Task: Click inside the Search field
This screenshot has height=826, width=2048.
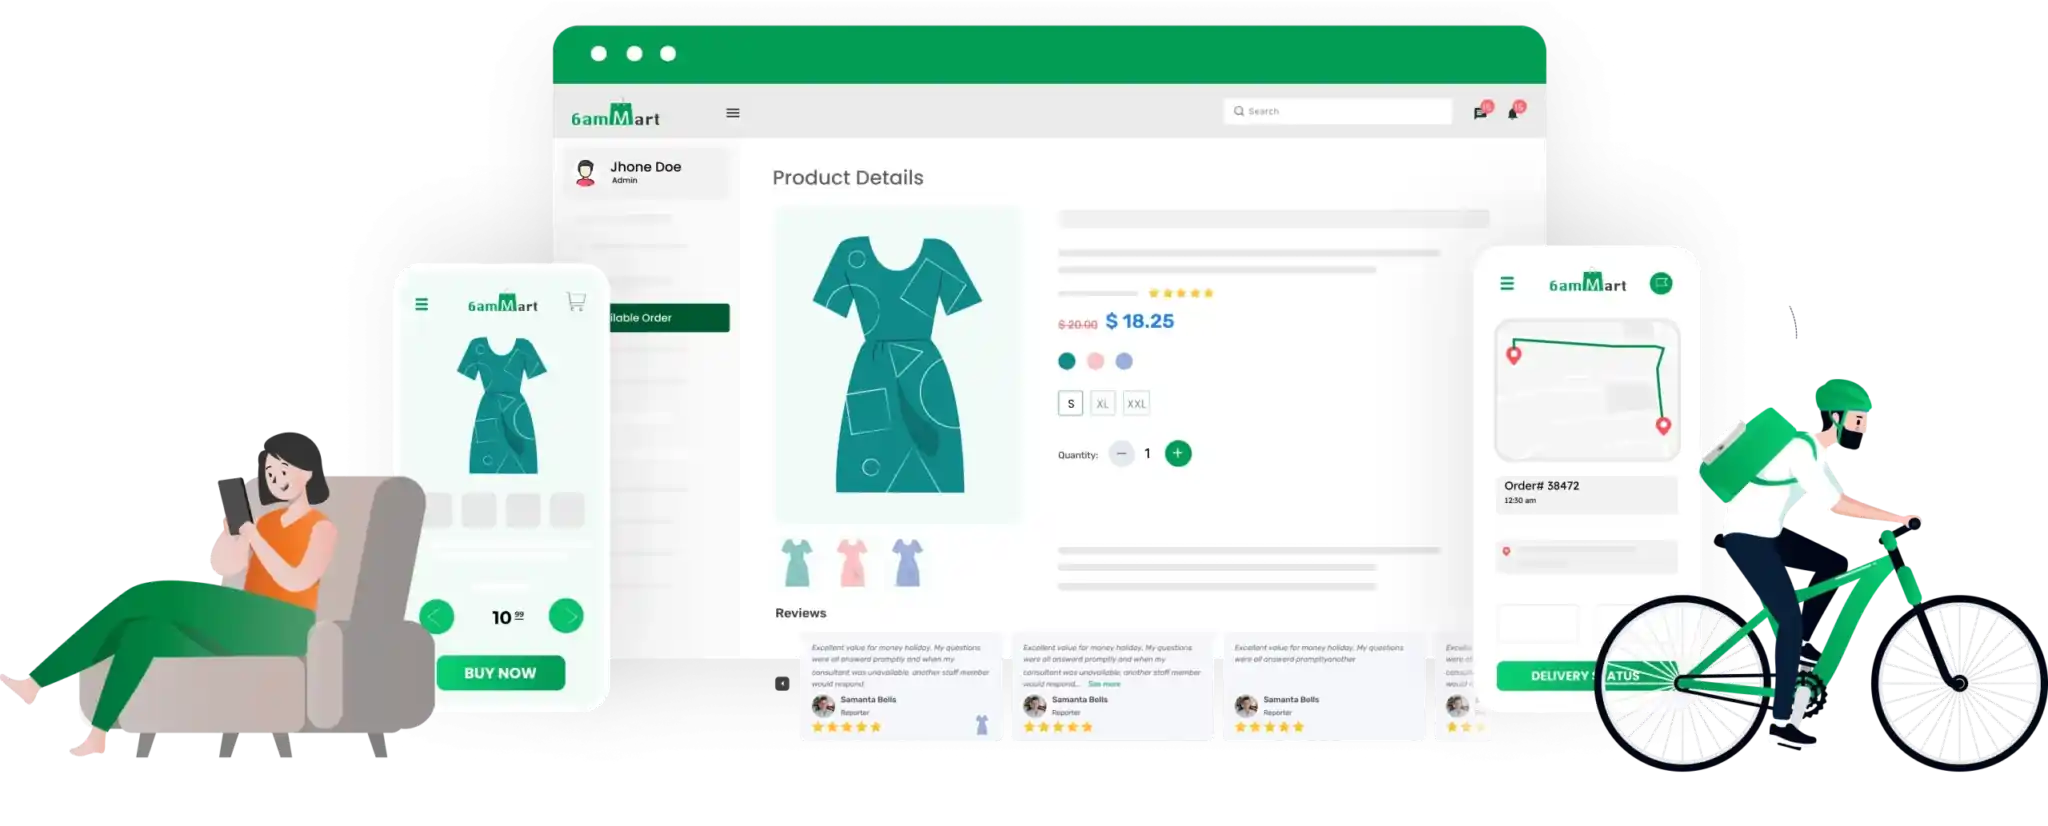Action: tap(1338, 111)
